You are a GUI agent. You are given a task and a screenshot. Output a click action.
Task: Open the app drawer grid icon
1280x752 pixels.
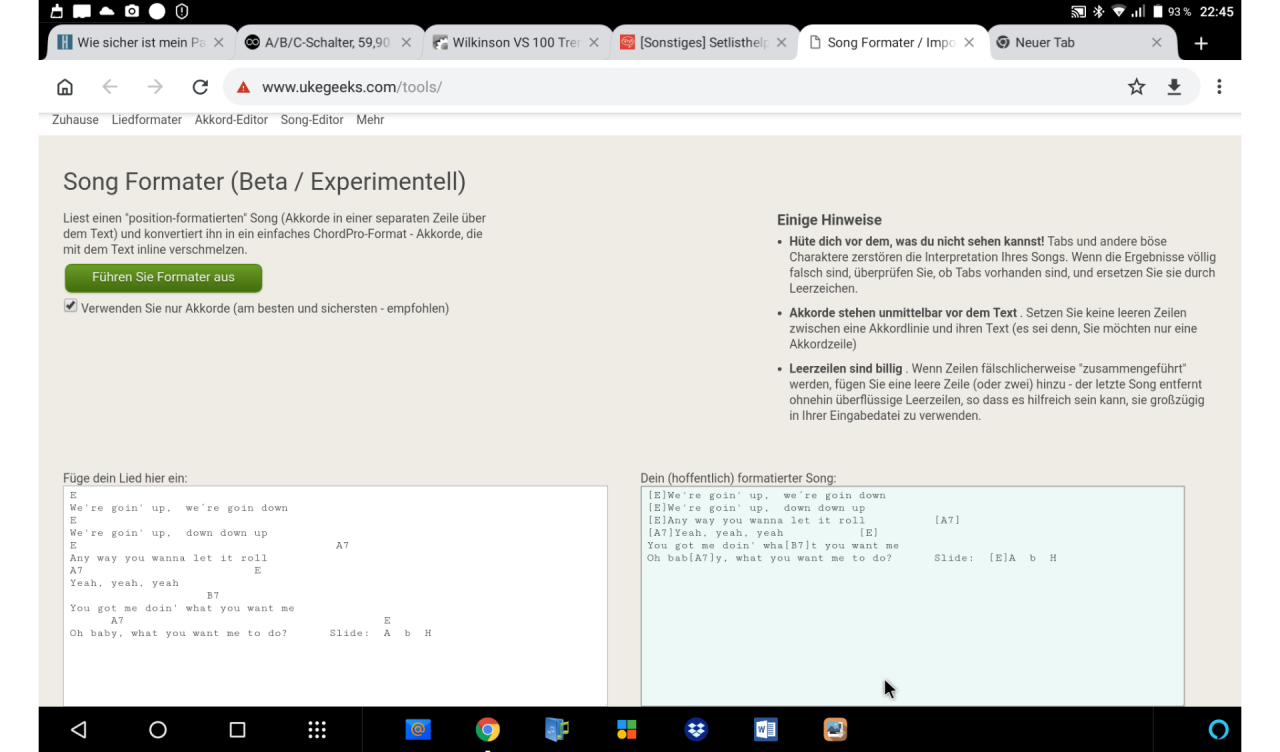317,730
